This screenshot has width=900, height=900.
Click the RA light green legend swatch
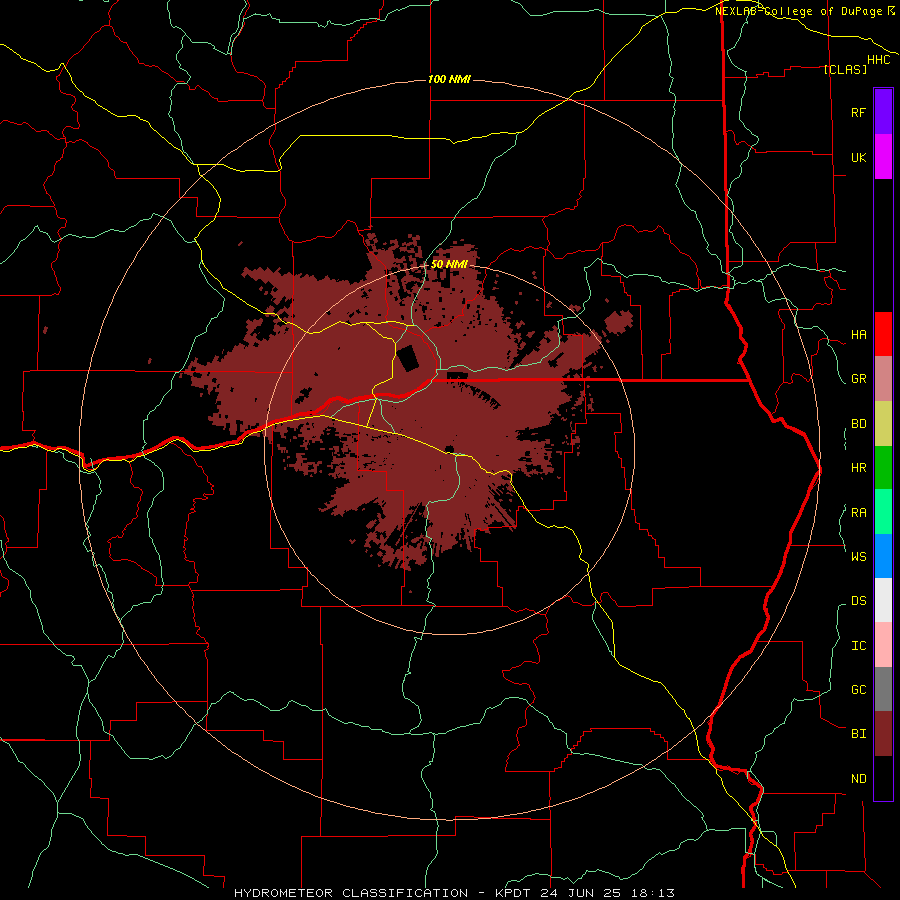click(883, 512)
